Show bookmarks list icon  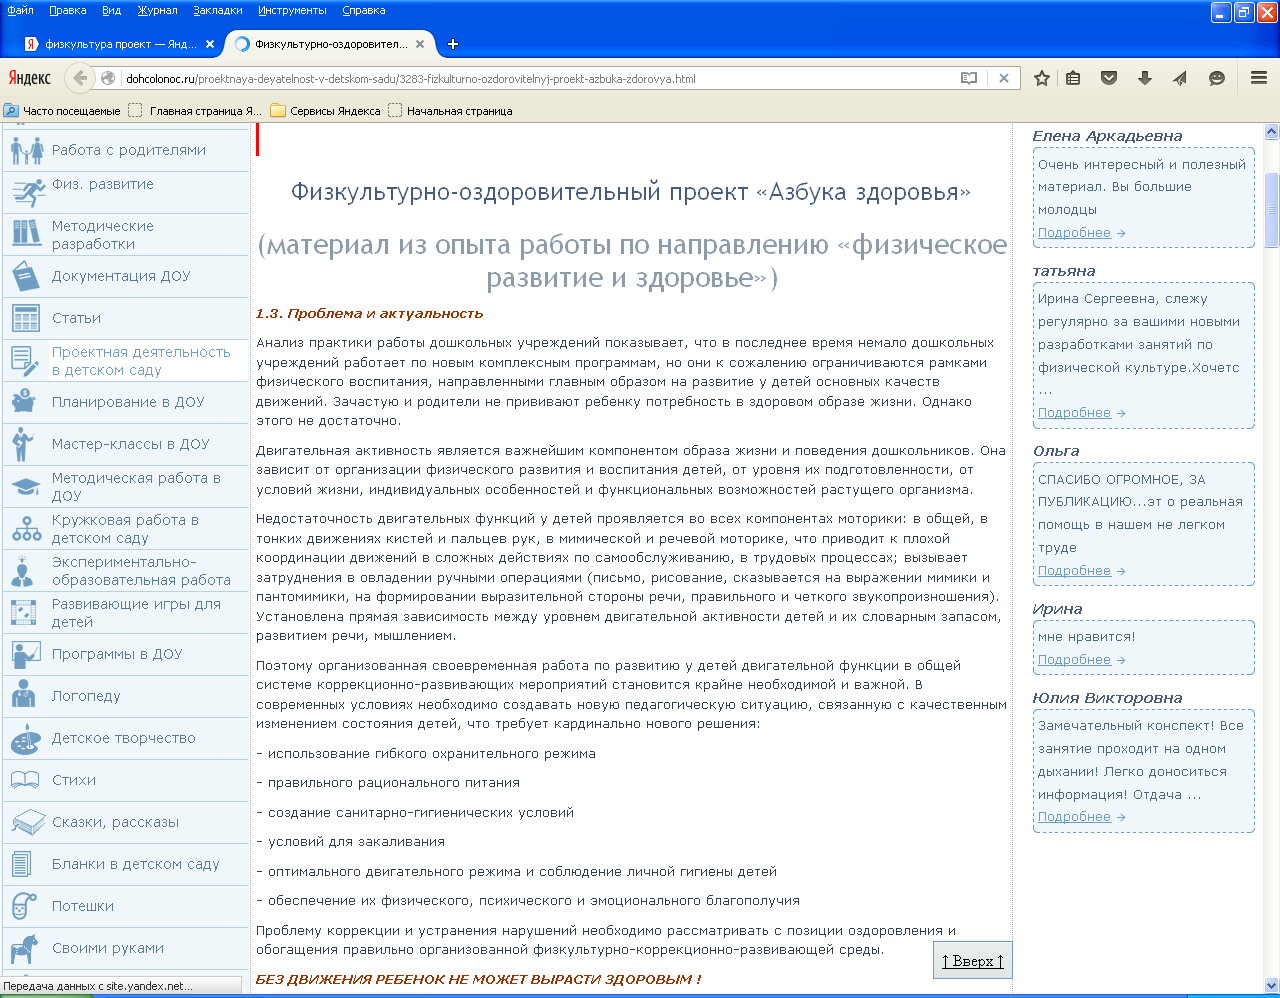click(1073, 78)
